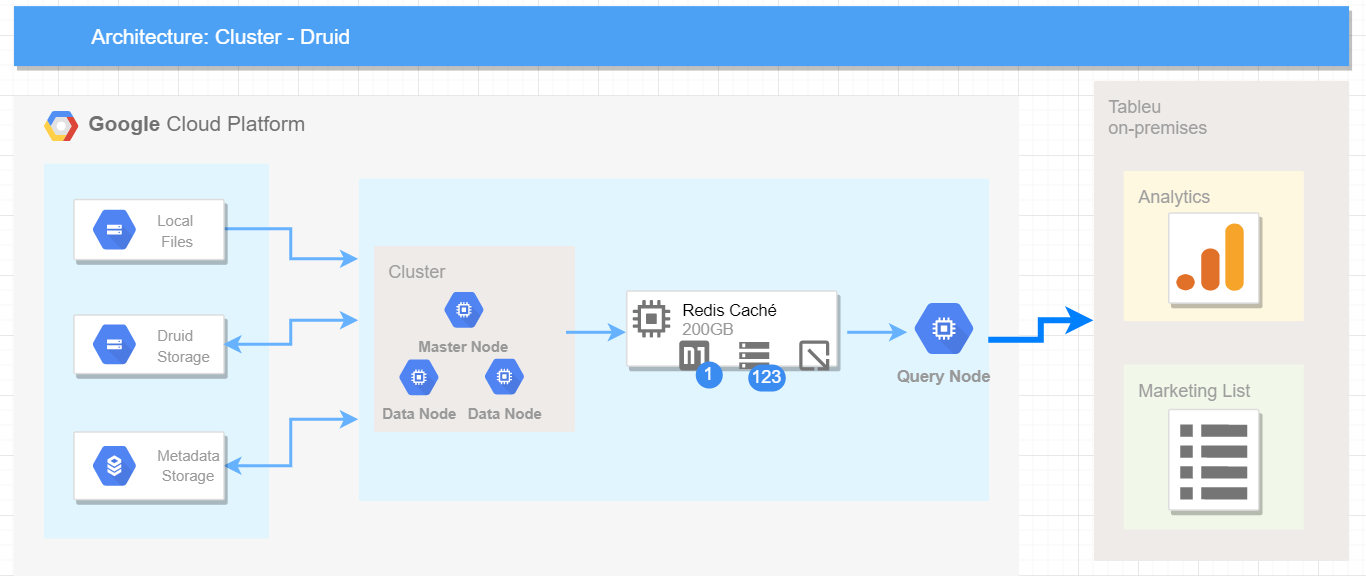The height and width of the screenshot is (576, 1366).
Task: Select the Redis Caché title text
Action: pos(729,310)
